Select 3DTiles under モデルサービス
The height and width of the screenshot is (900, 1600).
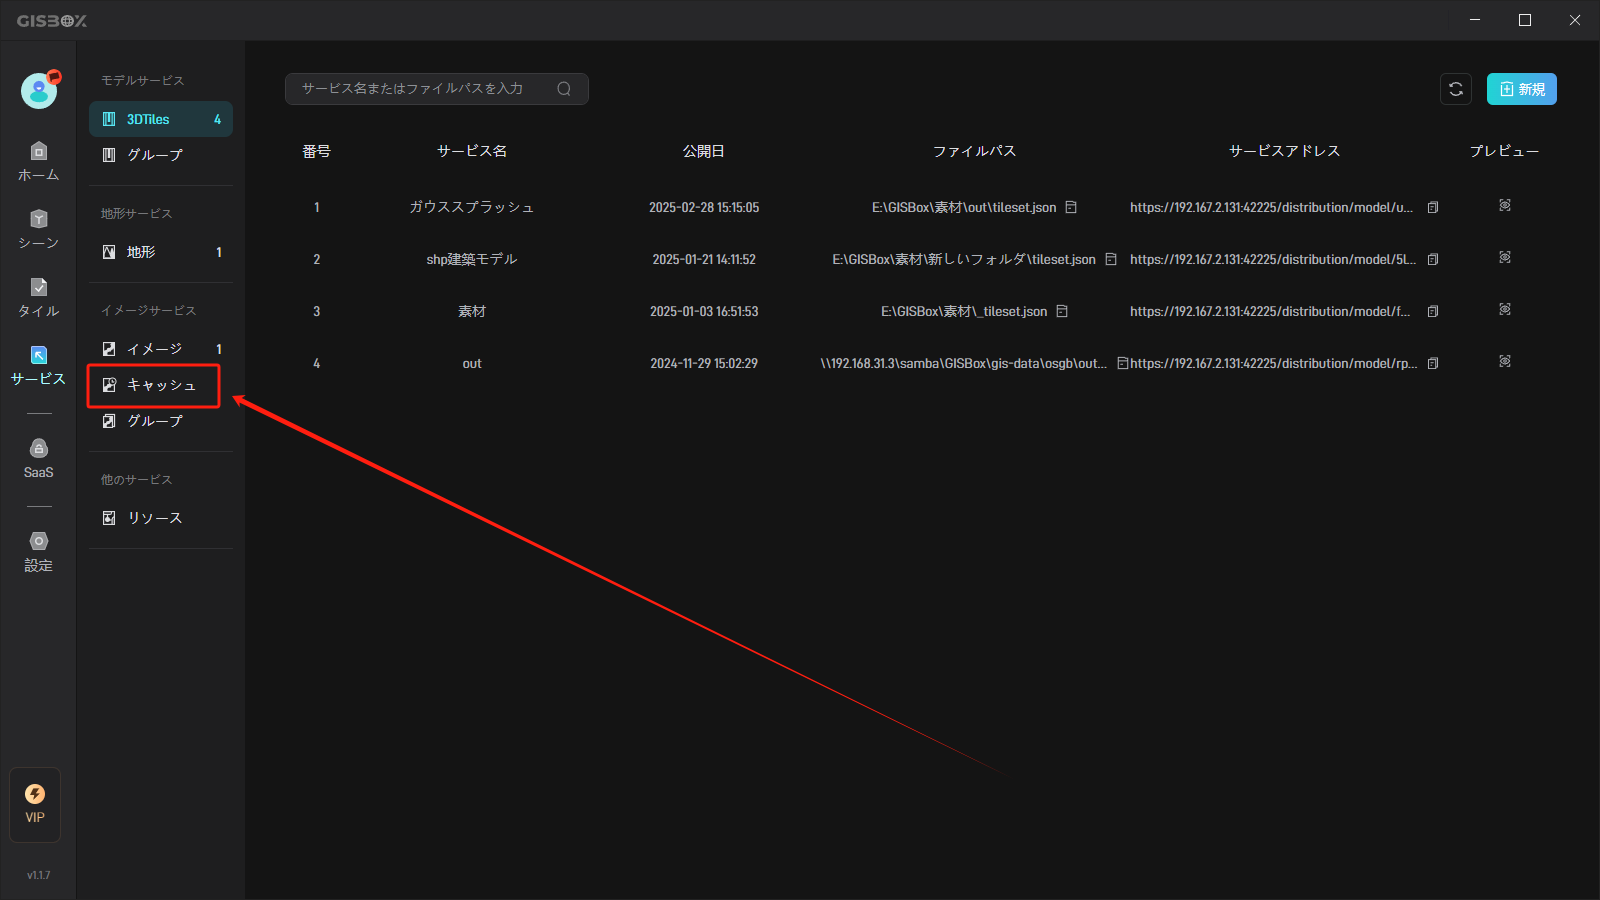tap(161, 119)
